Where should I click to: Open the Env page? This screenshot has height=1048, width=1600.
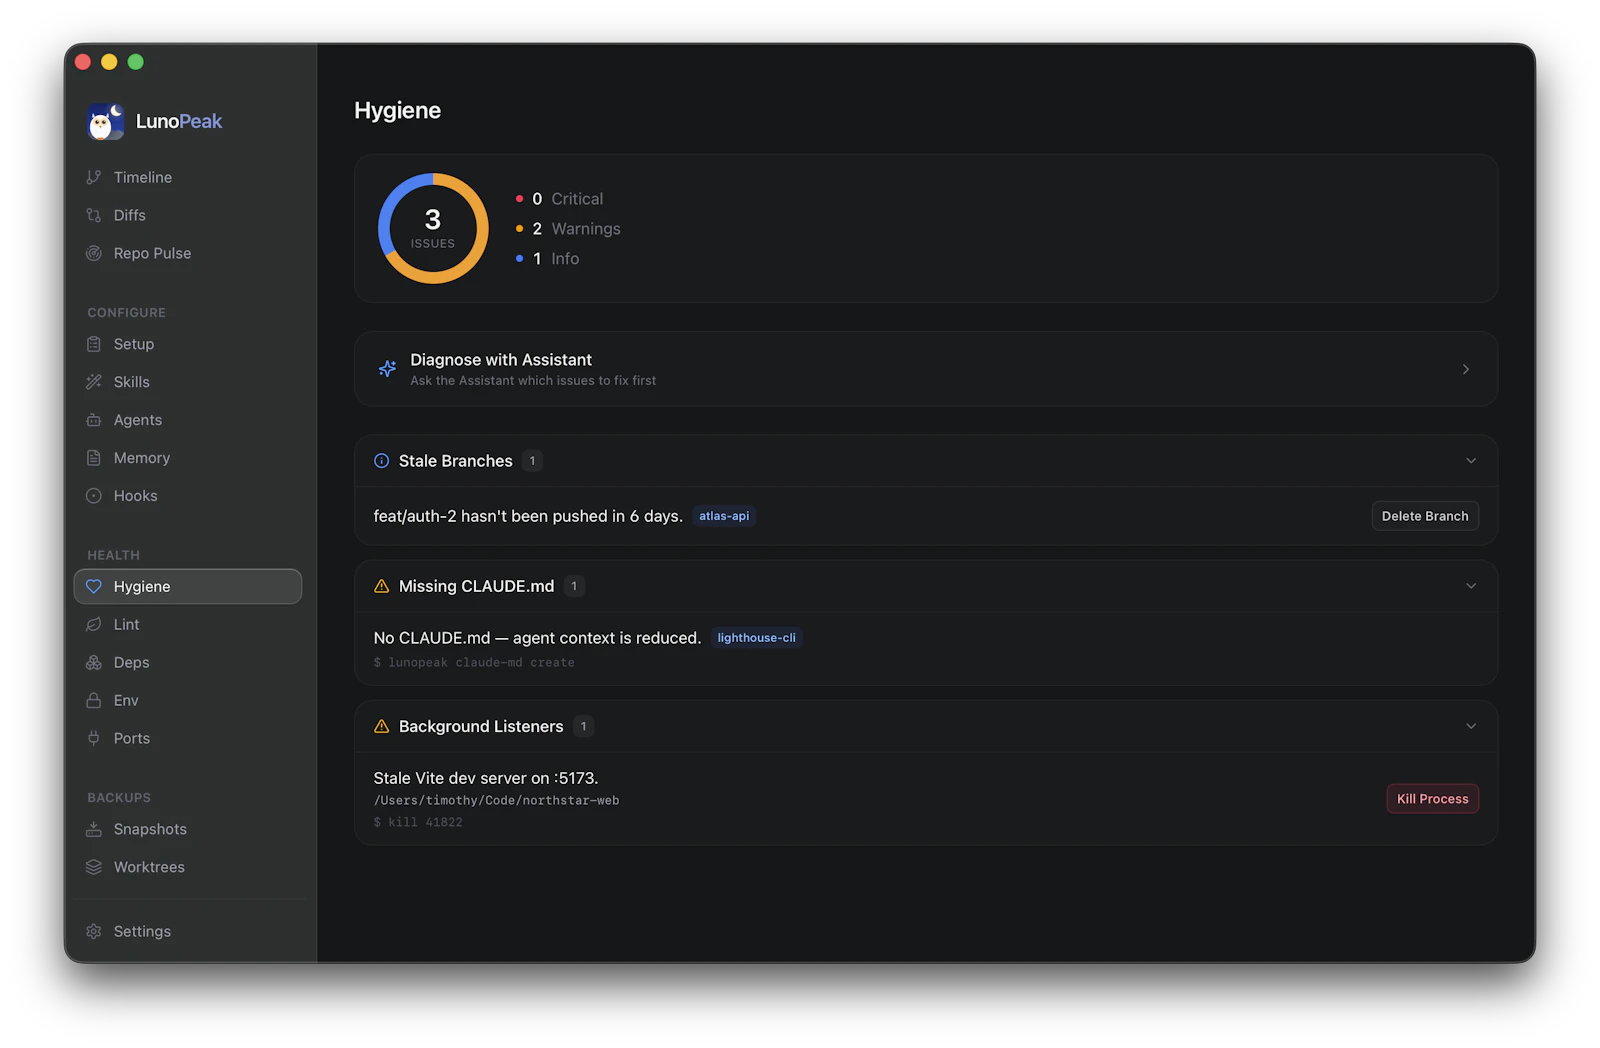(188, 701)
